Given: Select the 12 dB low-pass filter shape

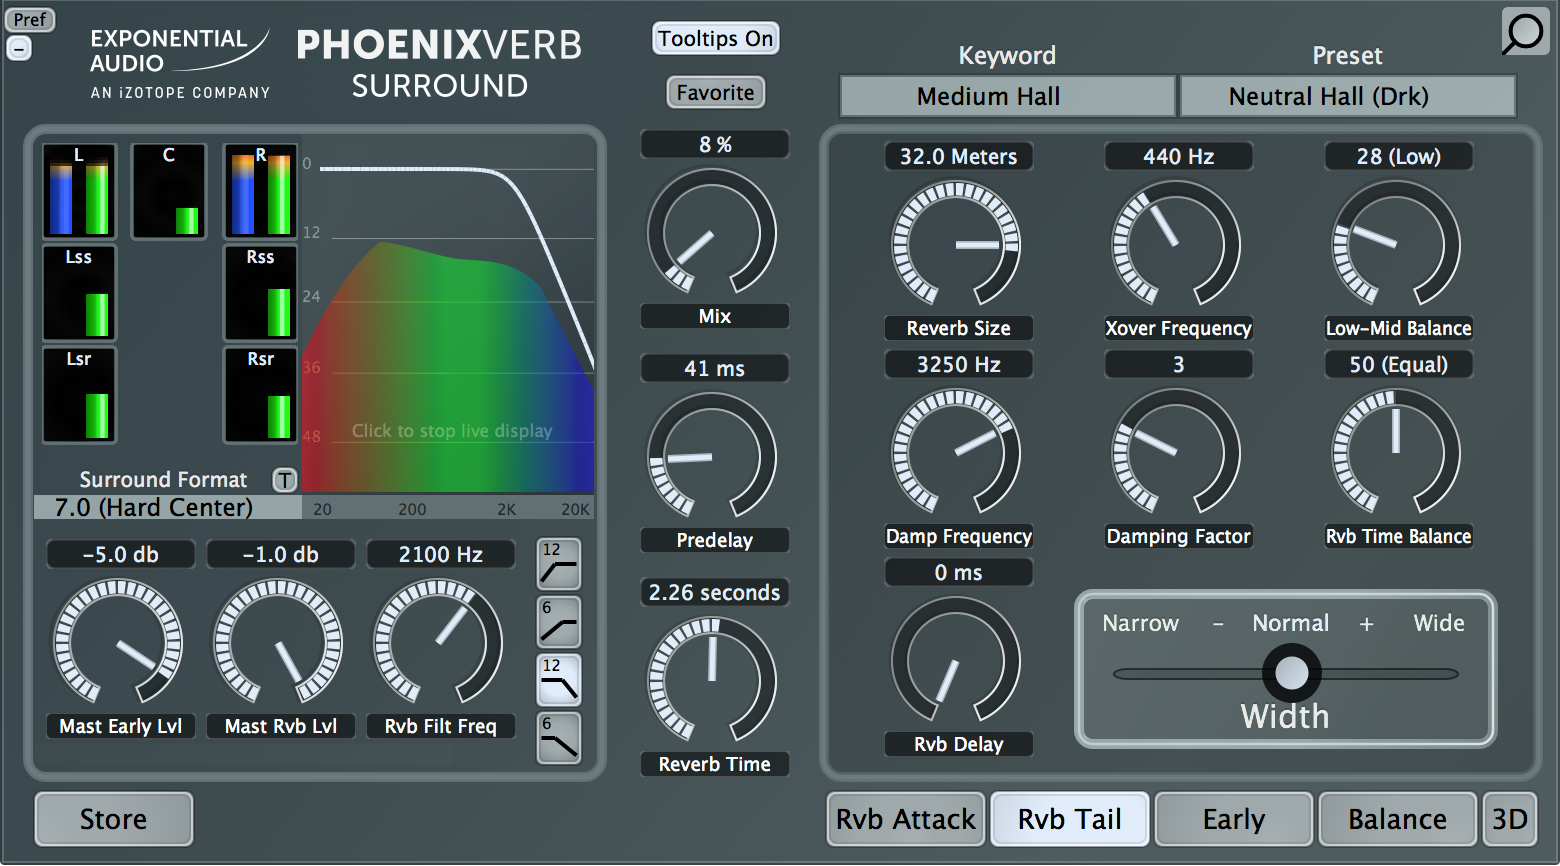Looking at the screenshot, I should (559, 680).
